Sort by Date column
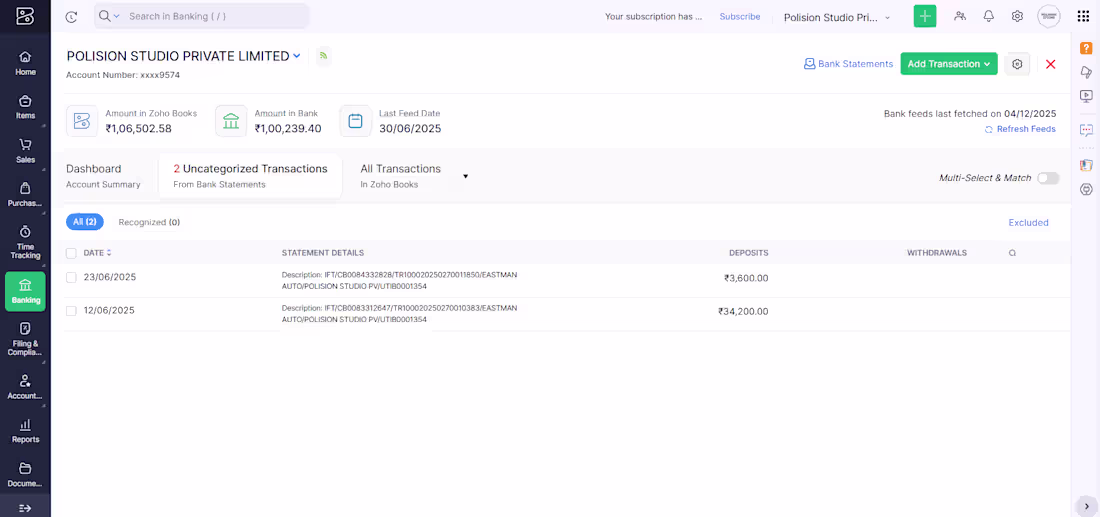The image size is (1100, 517). (98, 253)
